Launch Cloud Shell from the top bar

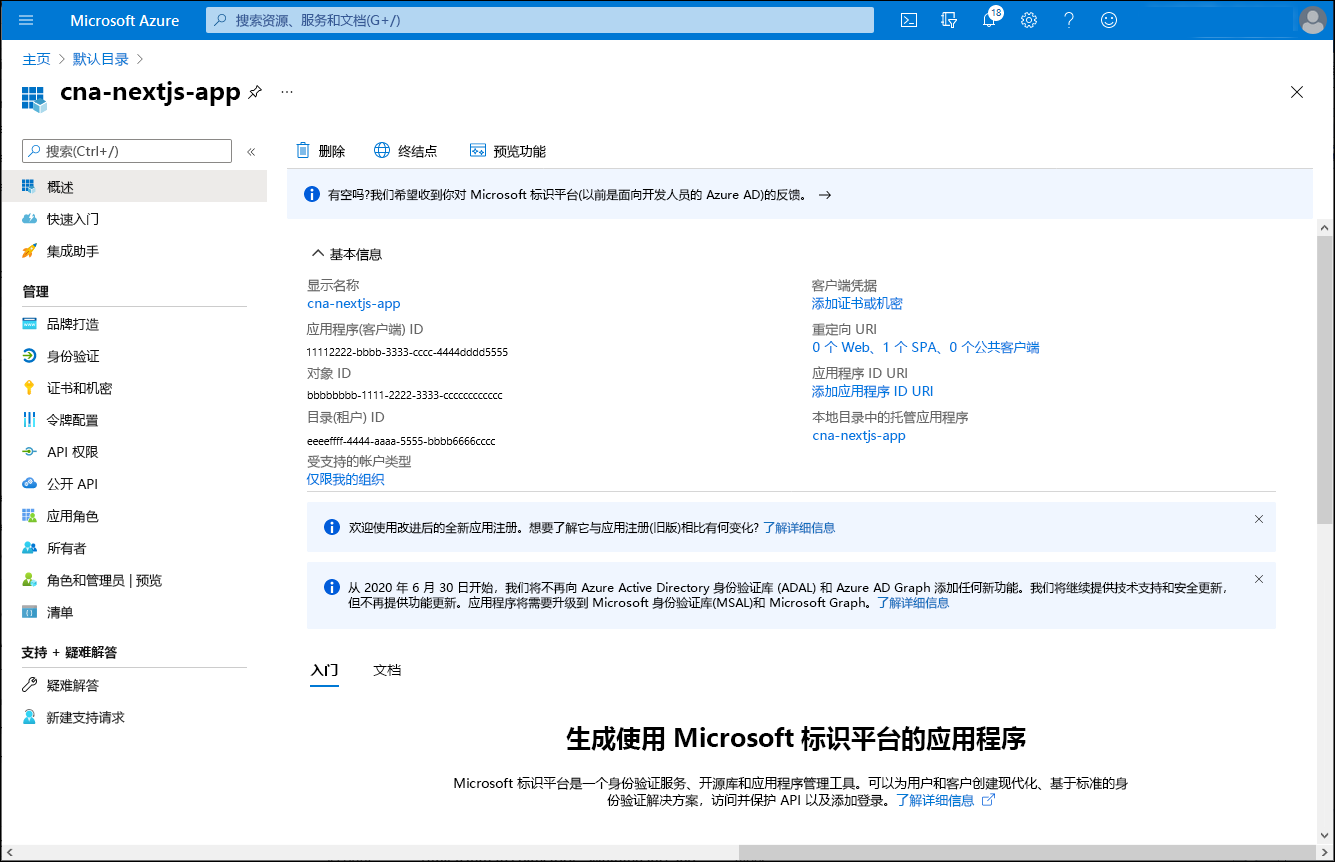point(909,20)
